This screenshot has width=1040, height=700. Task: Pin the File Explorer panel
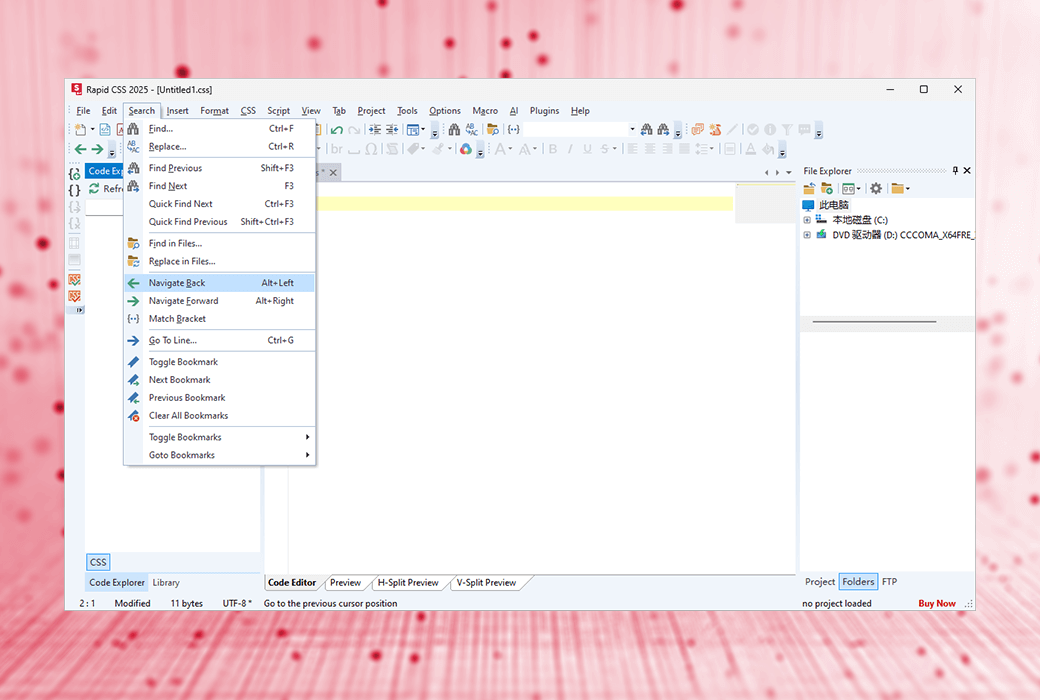[955, 171]
